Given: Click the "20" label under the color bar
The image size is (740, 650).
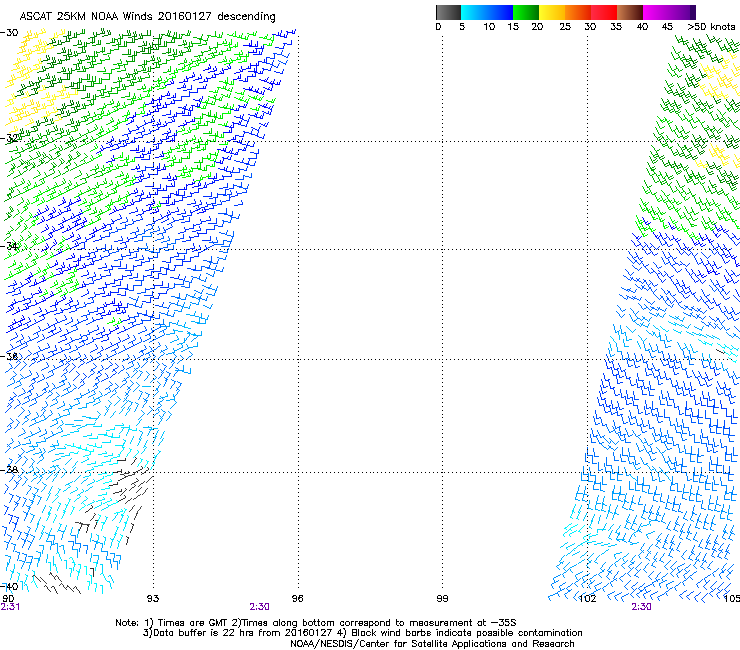Looking at the screenshot, I should click(x=537, y=27).
